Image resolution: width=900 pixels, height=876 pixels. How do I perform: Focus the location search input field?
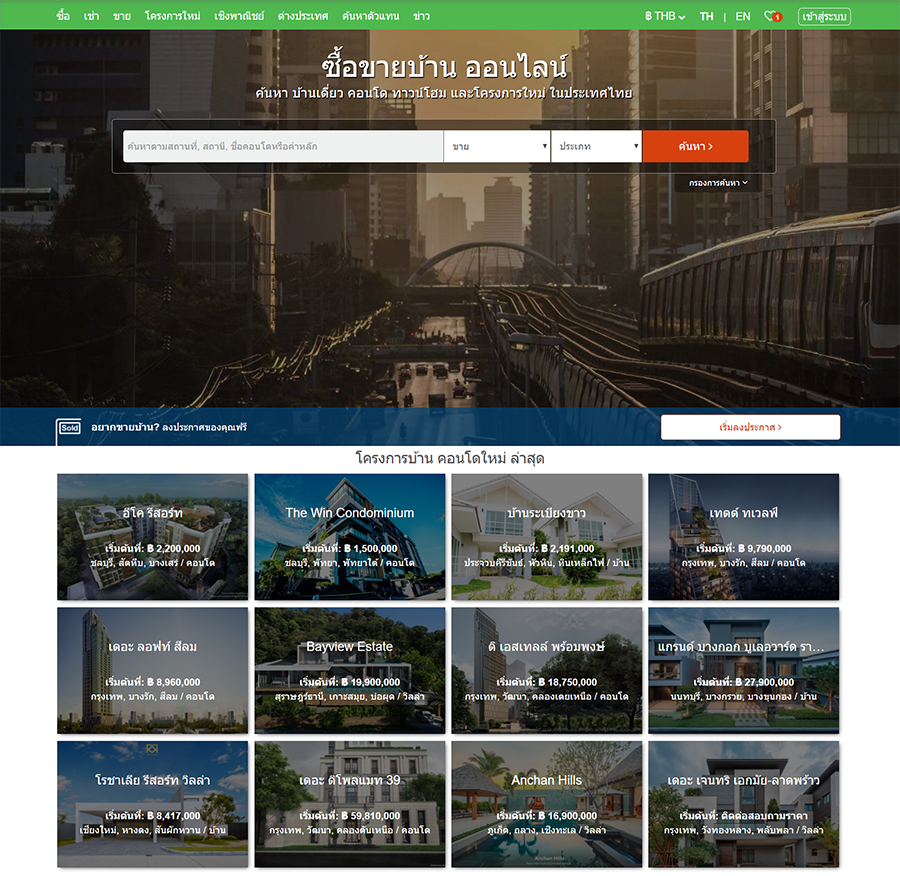tap(283, 146)
